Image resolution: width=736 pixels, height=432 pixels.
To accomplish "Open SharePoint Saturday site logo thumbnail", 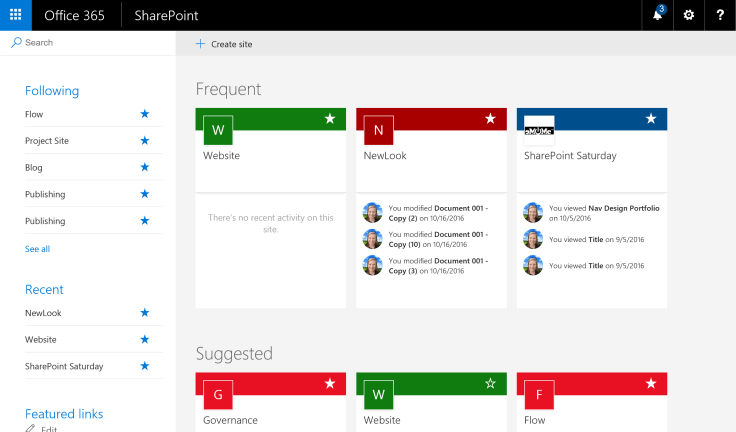I will tap(539, 124).
